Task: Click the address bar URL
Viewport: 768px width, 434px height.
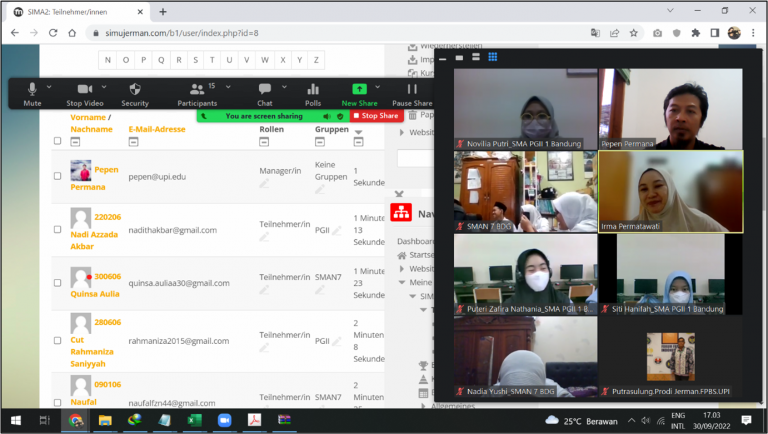Action: [182, 33]
